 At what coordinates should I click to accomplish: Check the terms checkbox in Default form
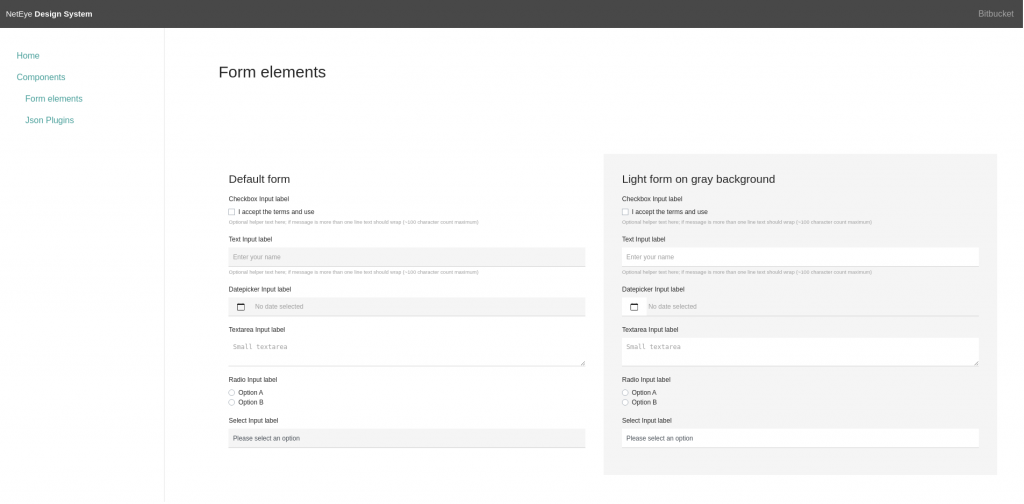232,212
